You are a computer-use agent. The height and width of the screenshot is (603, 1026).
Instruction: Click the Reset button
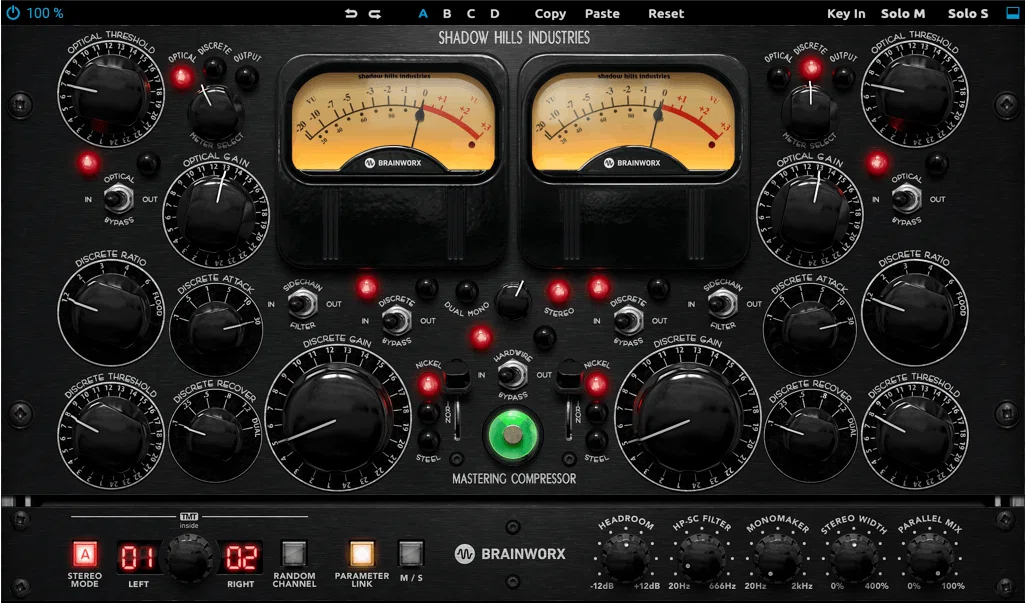[665, 13]
